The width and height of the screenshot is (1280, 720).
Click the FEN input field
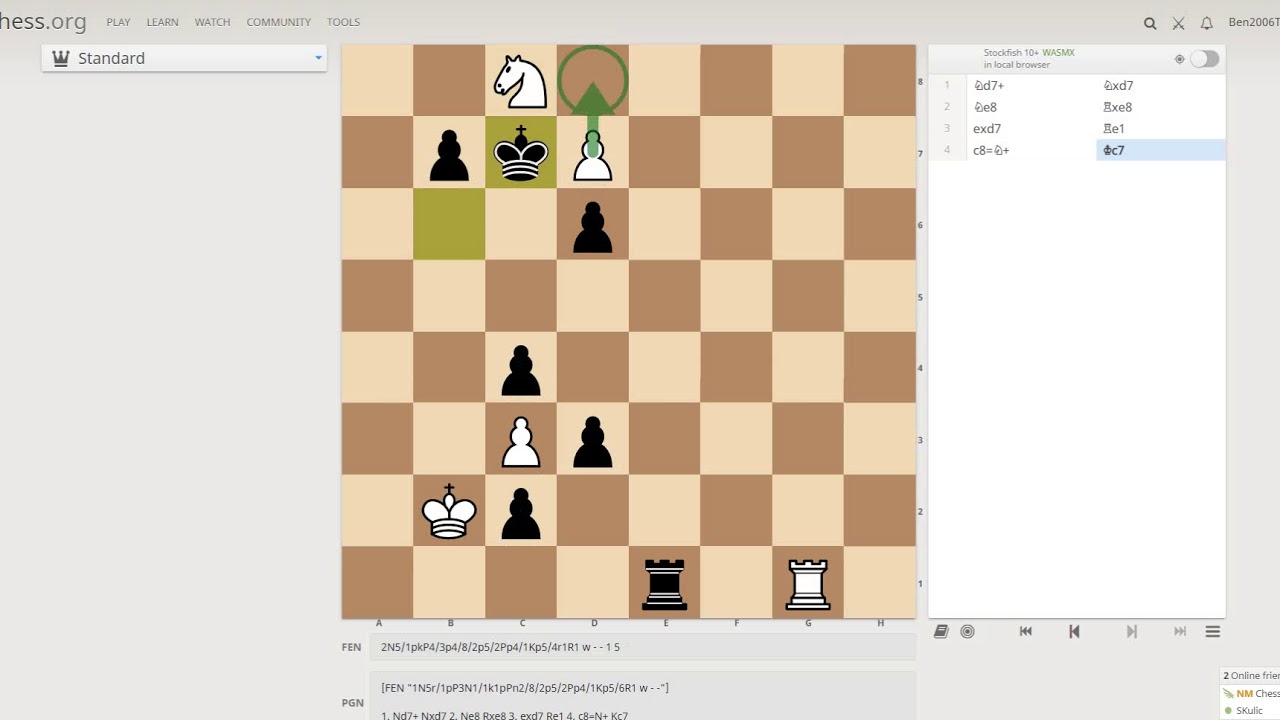pyautogui.click(x=643, y=647)
